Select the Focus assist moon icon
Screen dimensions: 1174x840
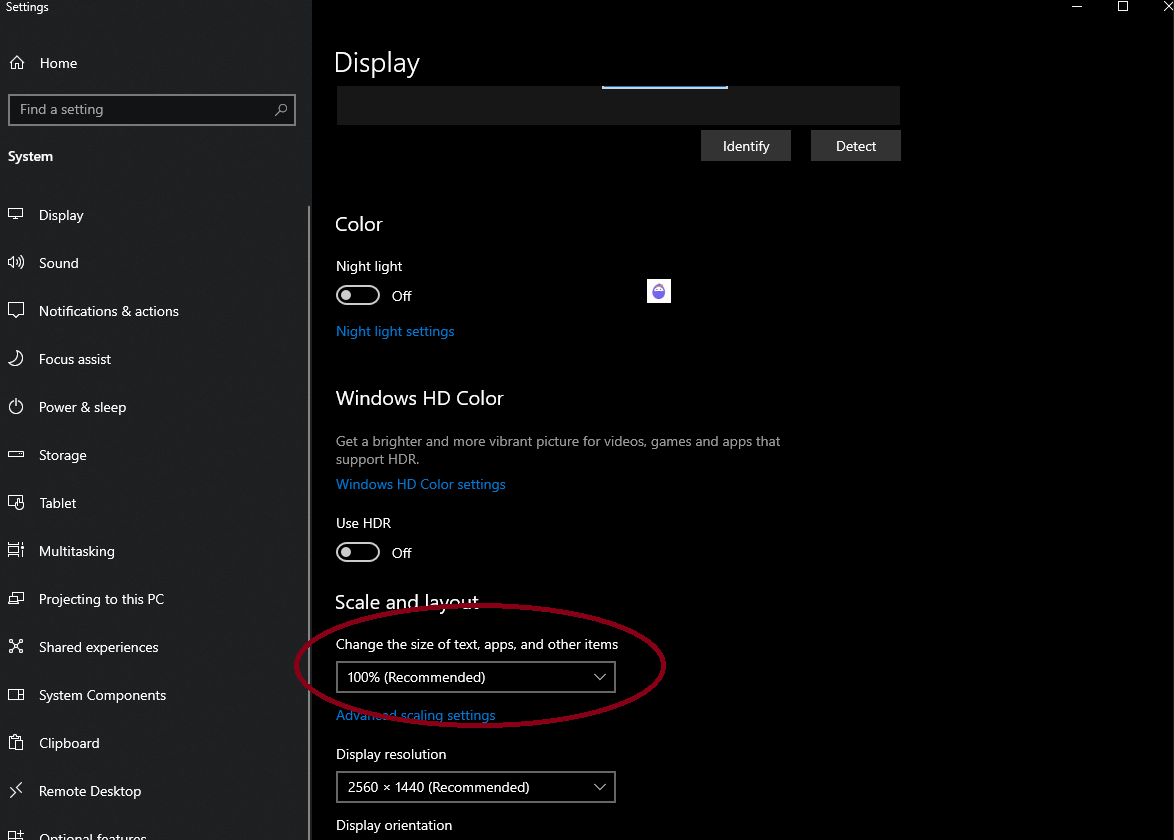(x=16, y=359)
